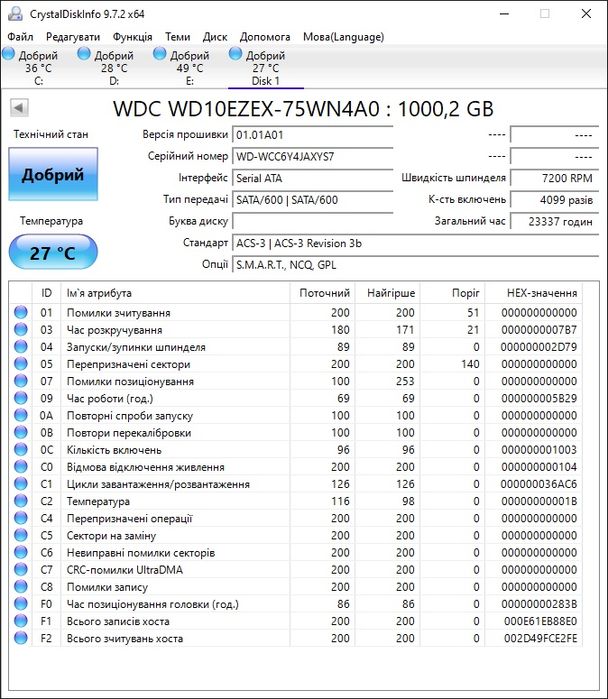Click the blue Добрий health status button
Image resolution: width=608 pixels, height=699 pixels.
tap(53, 174)
